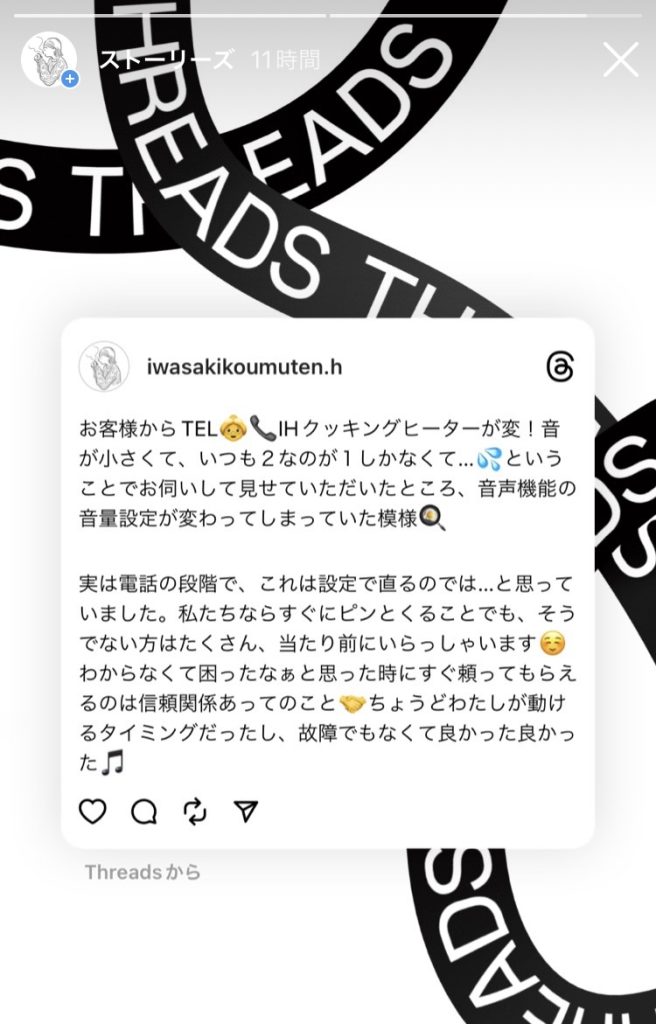Tap the ストーリーズ label
This screenshot has height=1024, width=656.
[166, 60]
